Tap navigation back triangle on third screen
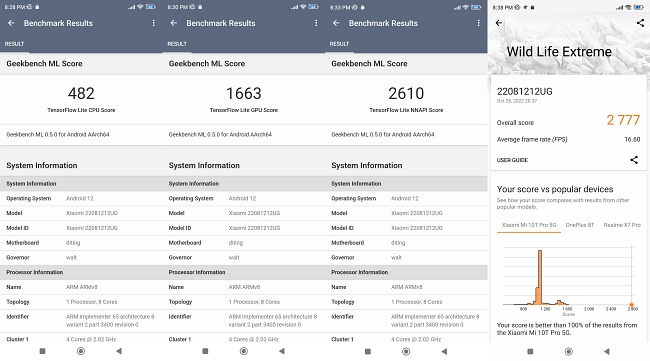The image size is (650, 361). (444, 351)
